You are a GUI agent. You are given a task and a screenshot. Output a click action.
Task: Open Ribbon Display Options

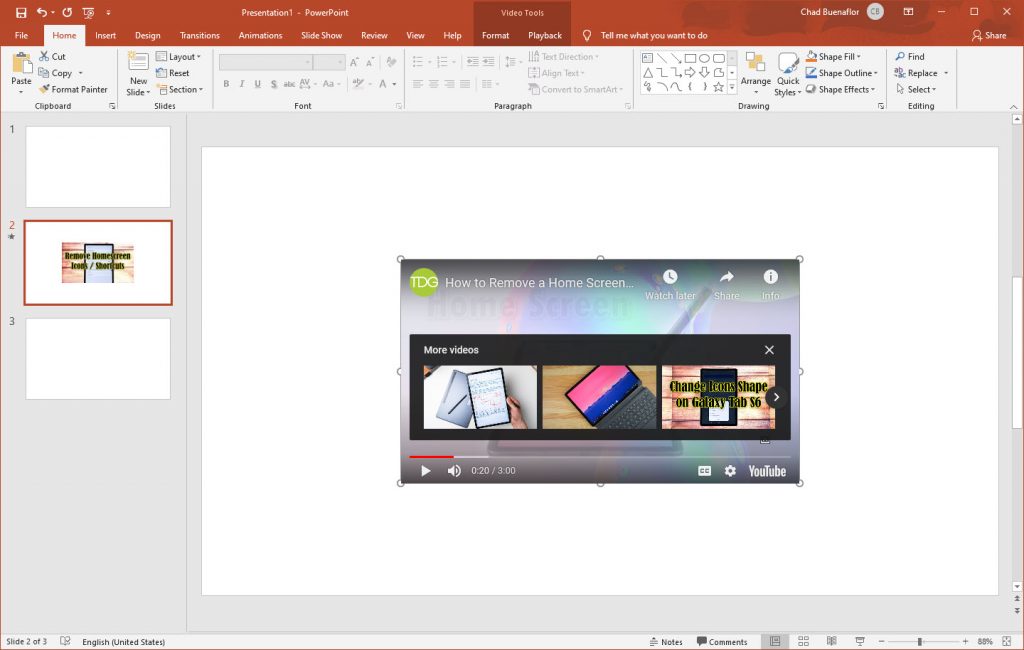(908, 12)
